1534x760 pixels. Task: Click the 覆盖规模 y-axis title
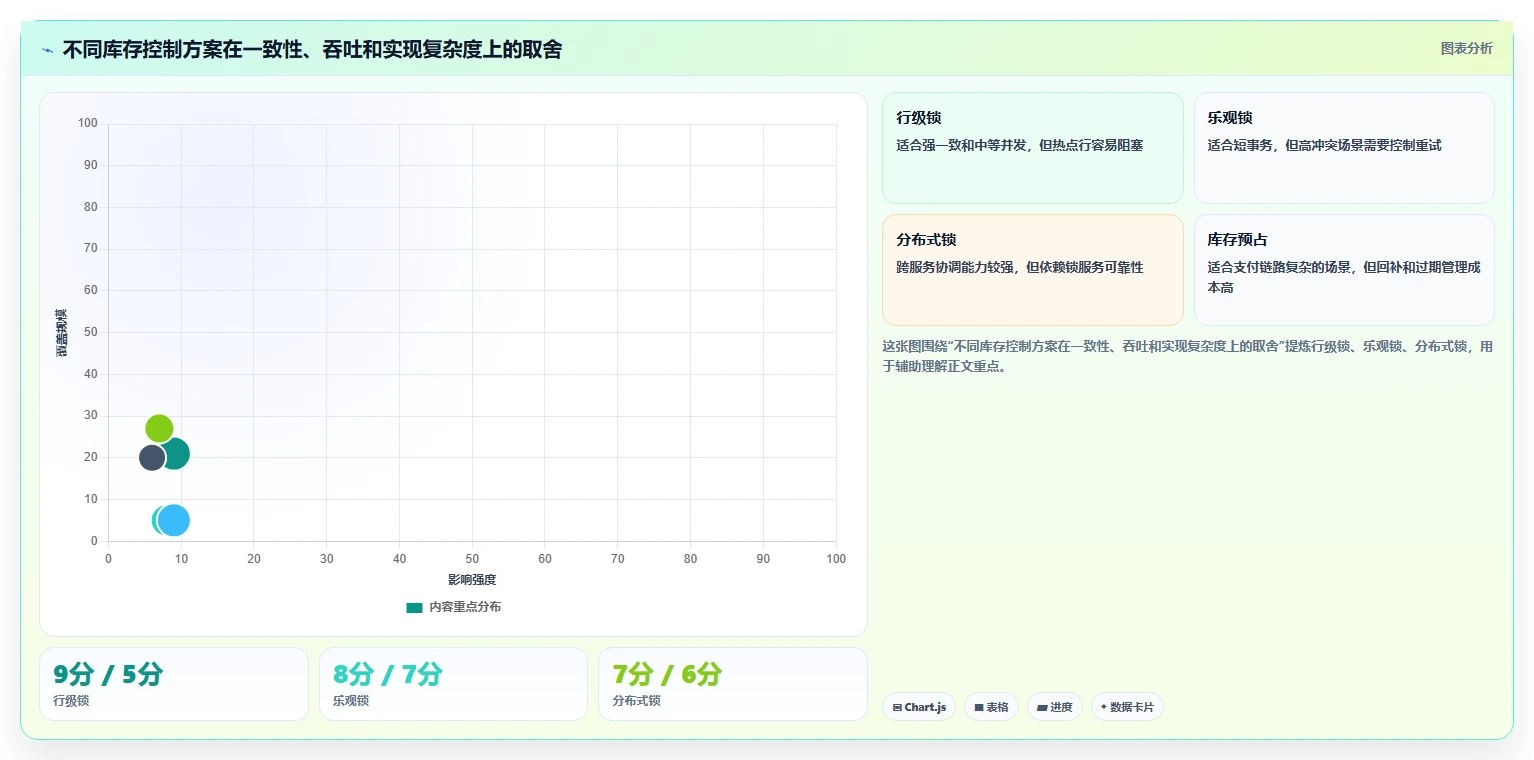(x=61, y=333)
